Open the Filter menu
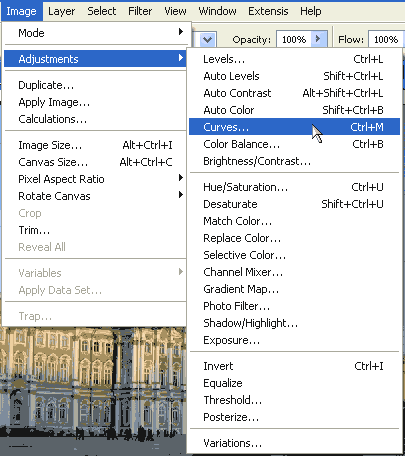 pyautogui.click(x=140, y=11)
